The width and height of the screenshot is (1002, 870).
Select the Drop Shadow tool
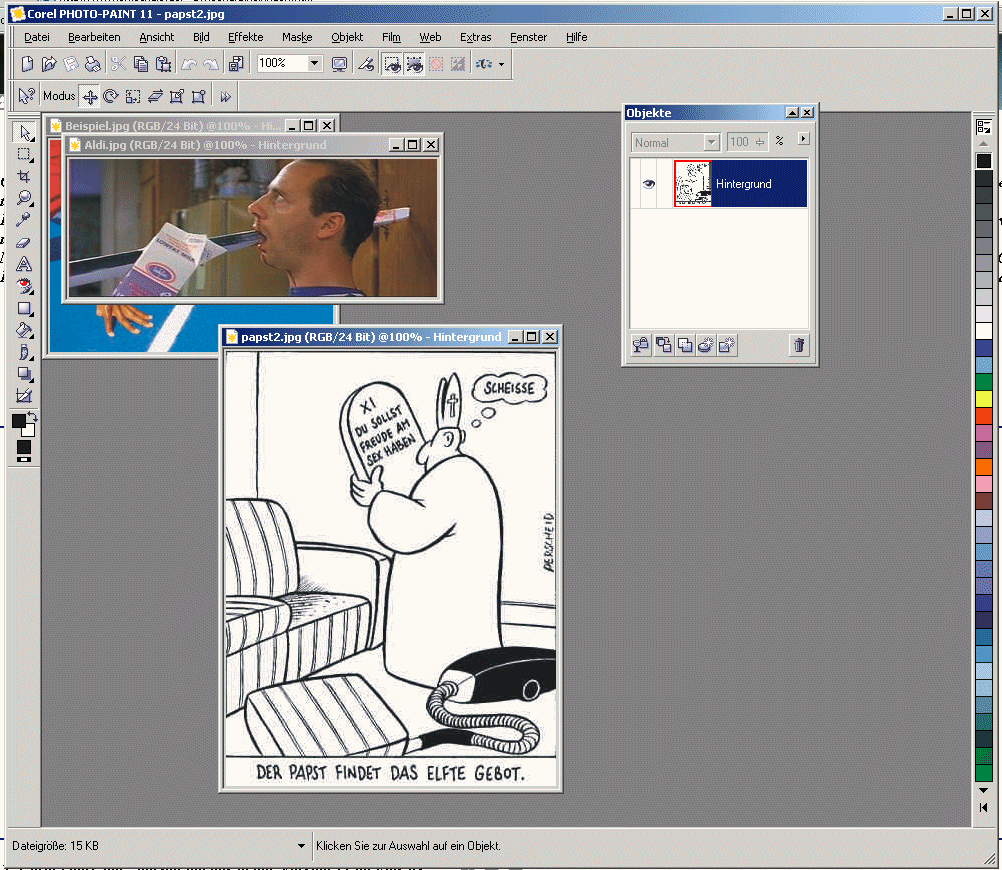point(24,374)
